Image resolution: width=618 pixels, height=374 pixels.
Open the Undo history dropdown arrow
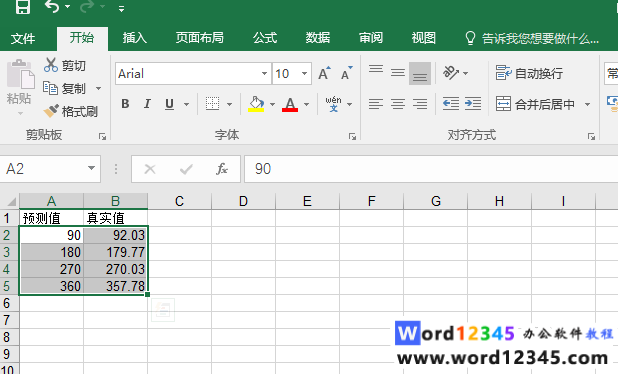(x=67, y=6)
